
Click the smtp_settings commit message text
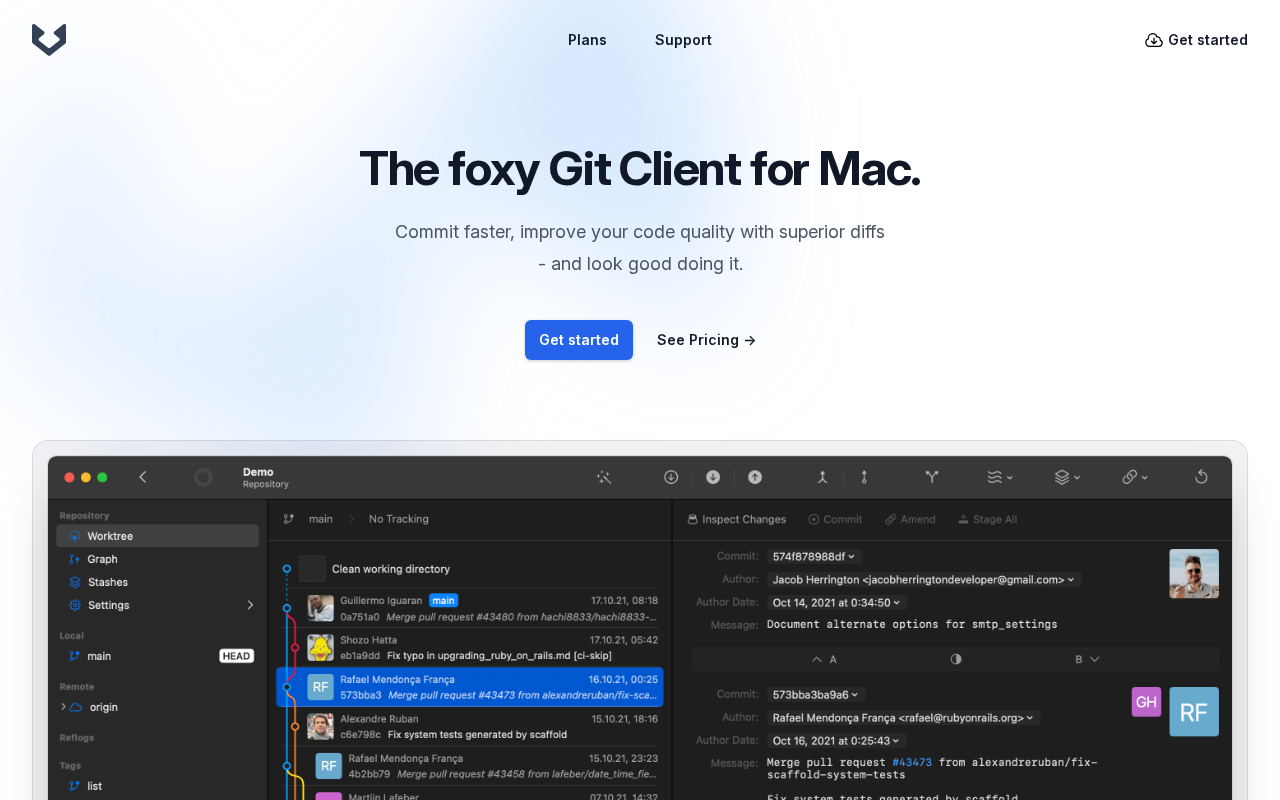click(x=912, y=624)
